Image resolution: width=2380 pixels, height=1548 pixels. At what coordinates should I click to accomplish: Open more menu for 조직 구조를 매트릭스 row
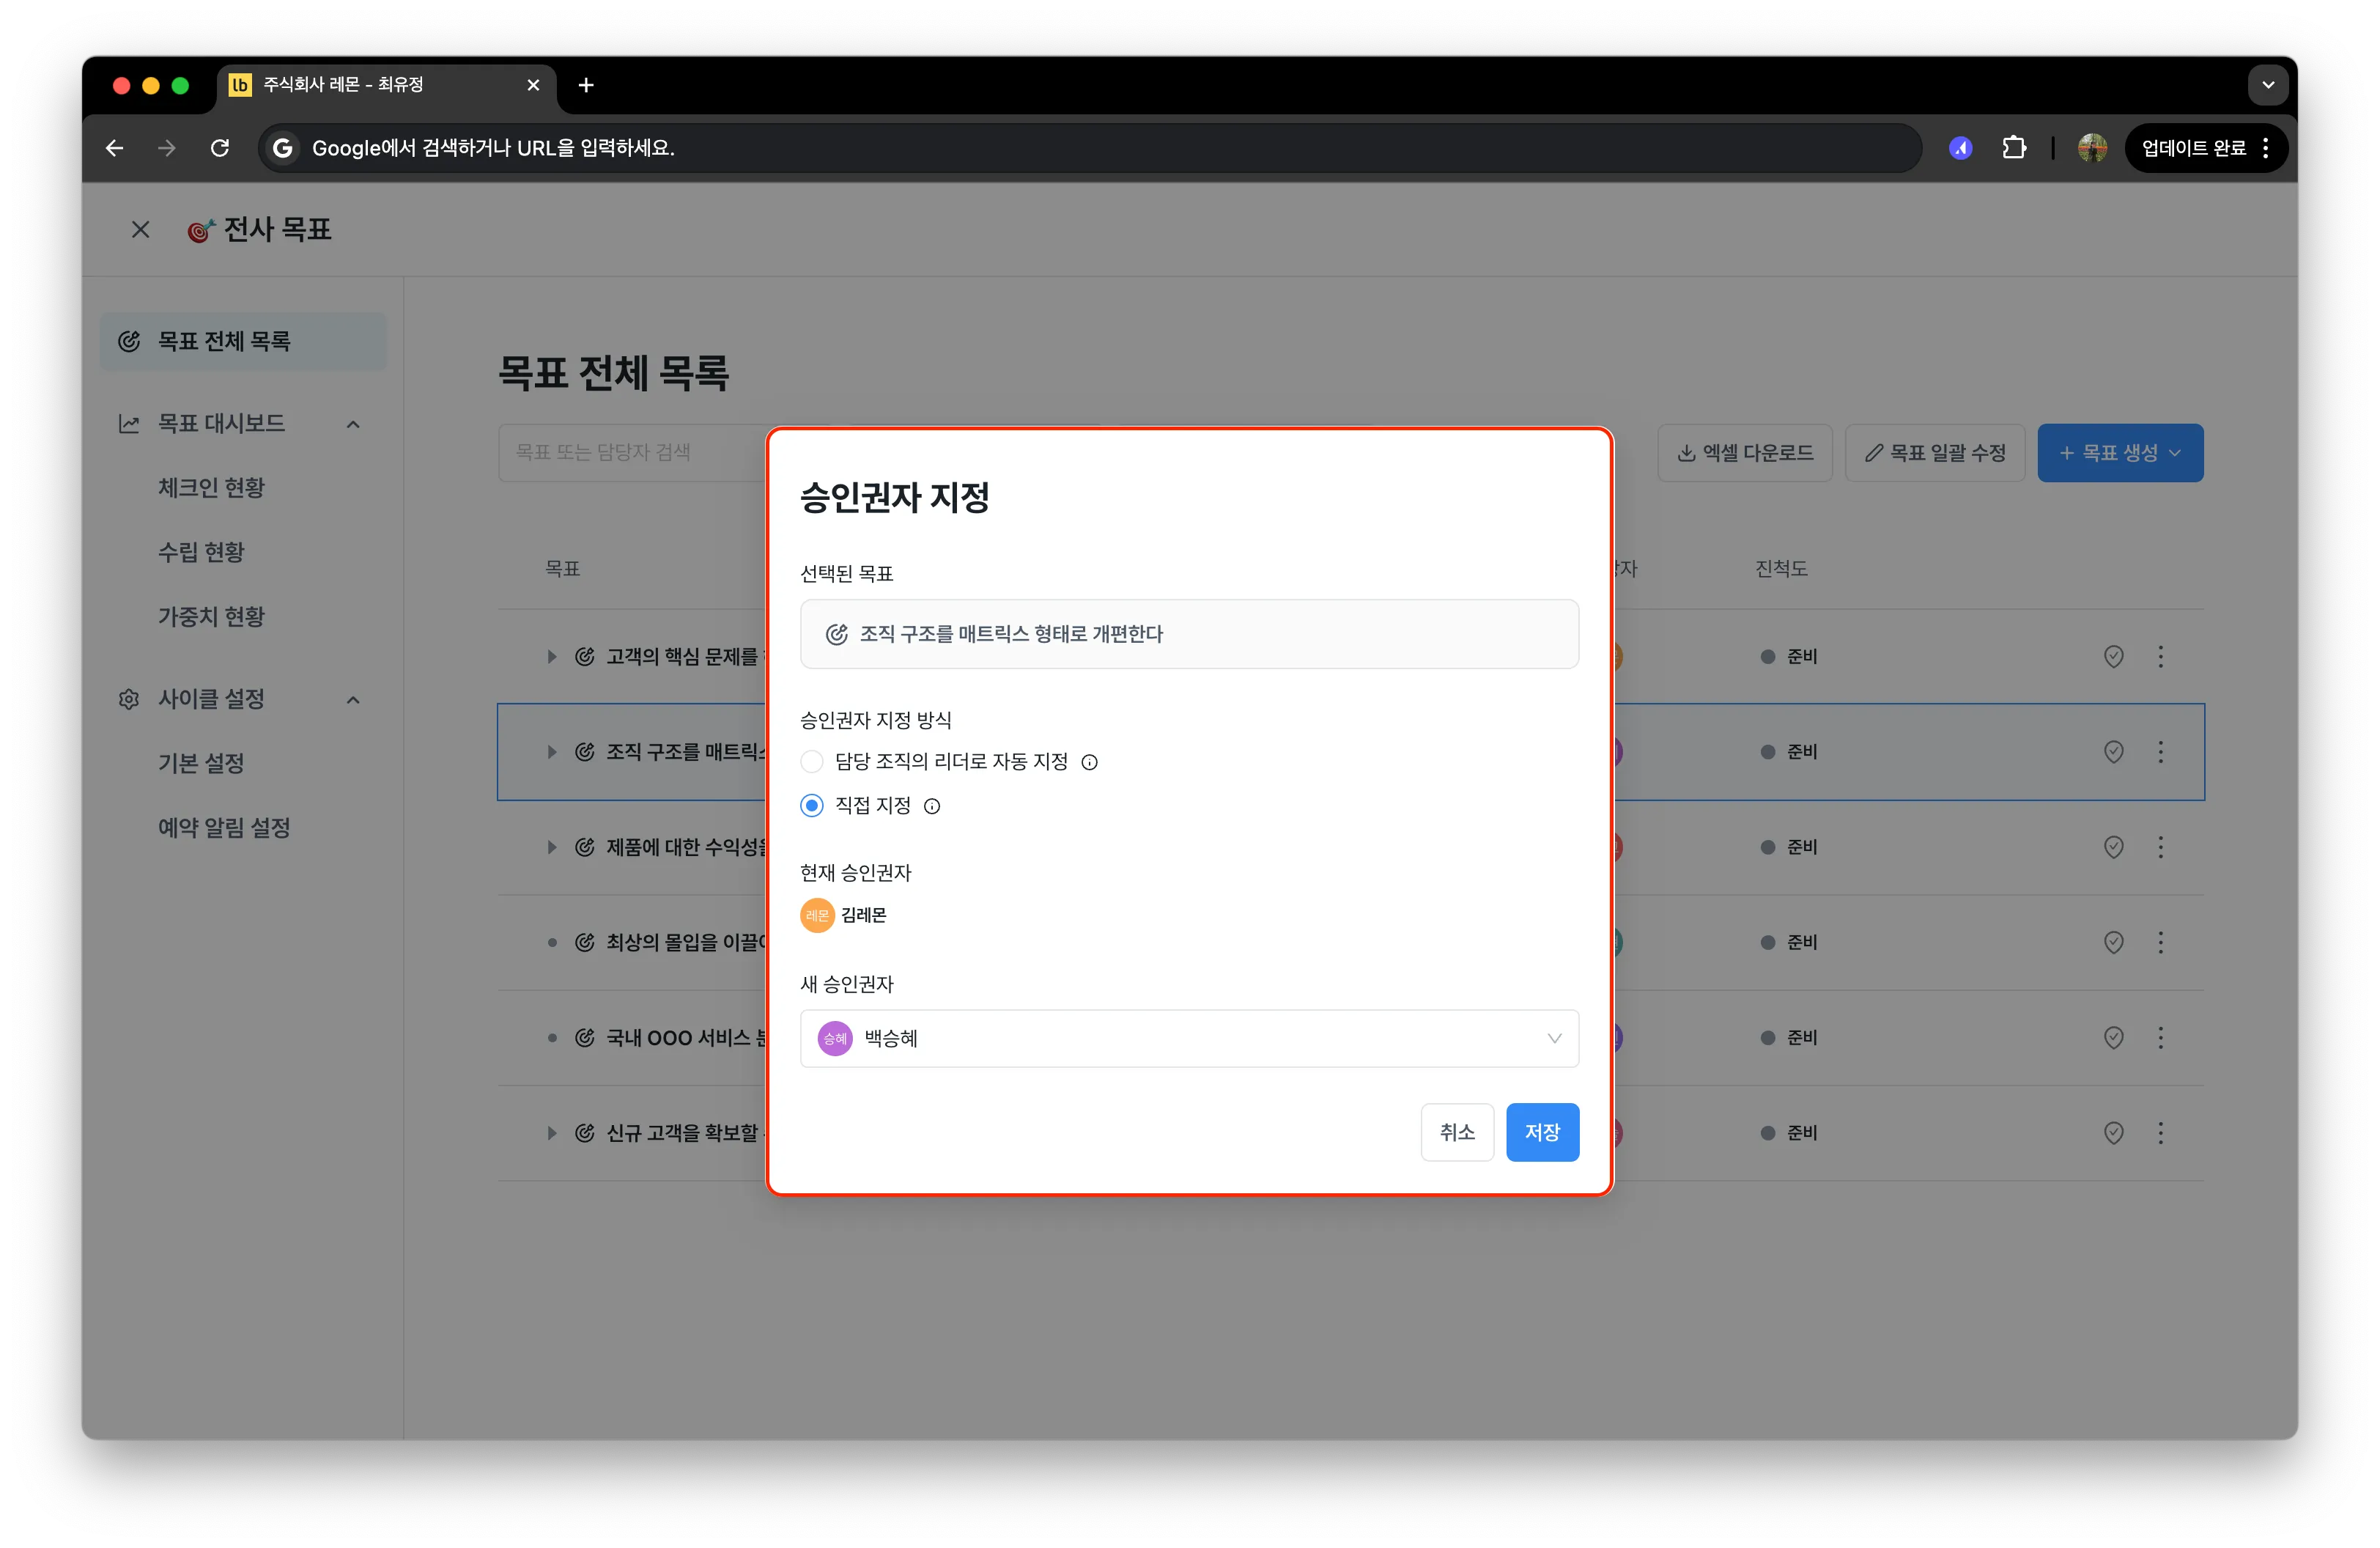2160,752
